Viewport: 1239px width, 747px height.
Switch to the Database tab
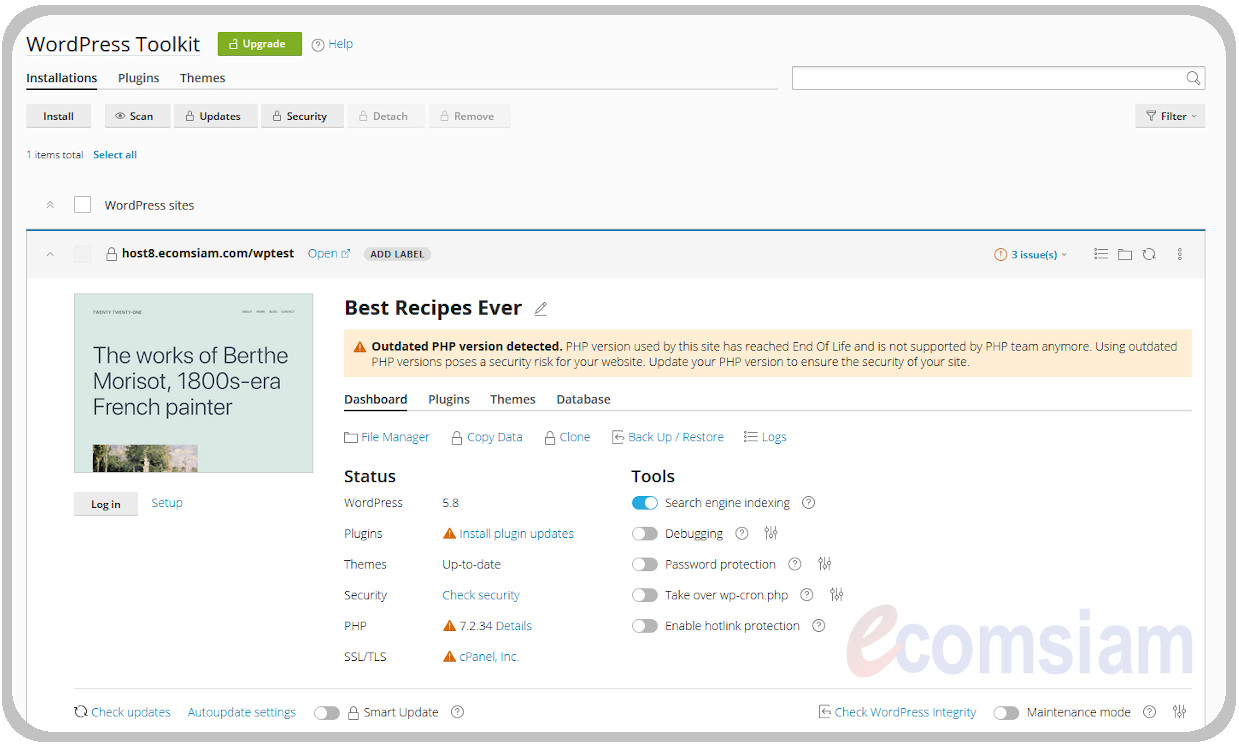pyautogui.click(x=583, y=399)
